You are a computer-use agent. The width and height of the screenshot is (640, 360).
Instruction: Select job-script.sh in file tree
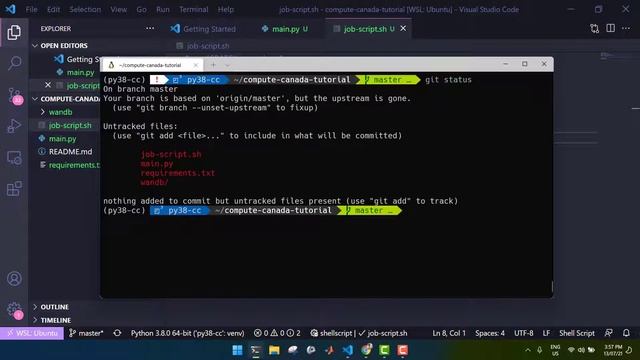coord(70,125)
